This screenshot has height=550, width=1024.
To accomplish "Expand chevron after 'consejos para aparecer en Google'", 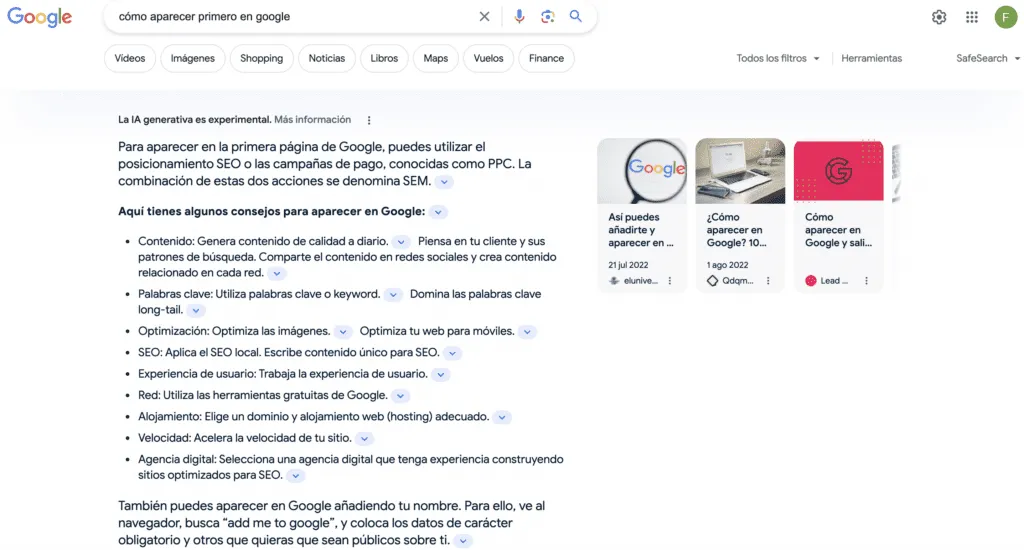I will click(x=438, y=212).
